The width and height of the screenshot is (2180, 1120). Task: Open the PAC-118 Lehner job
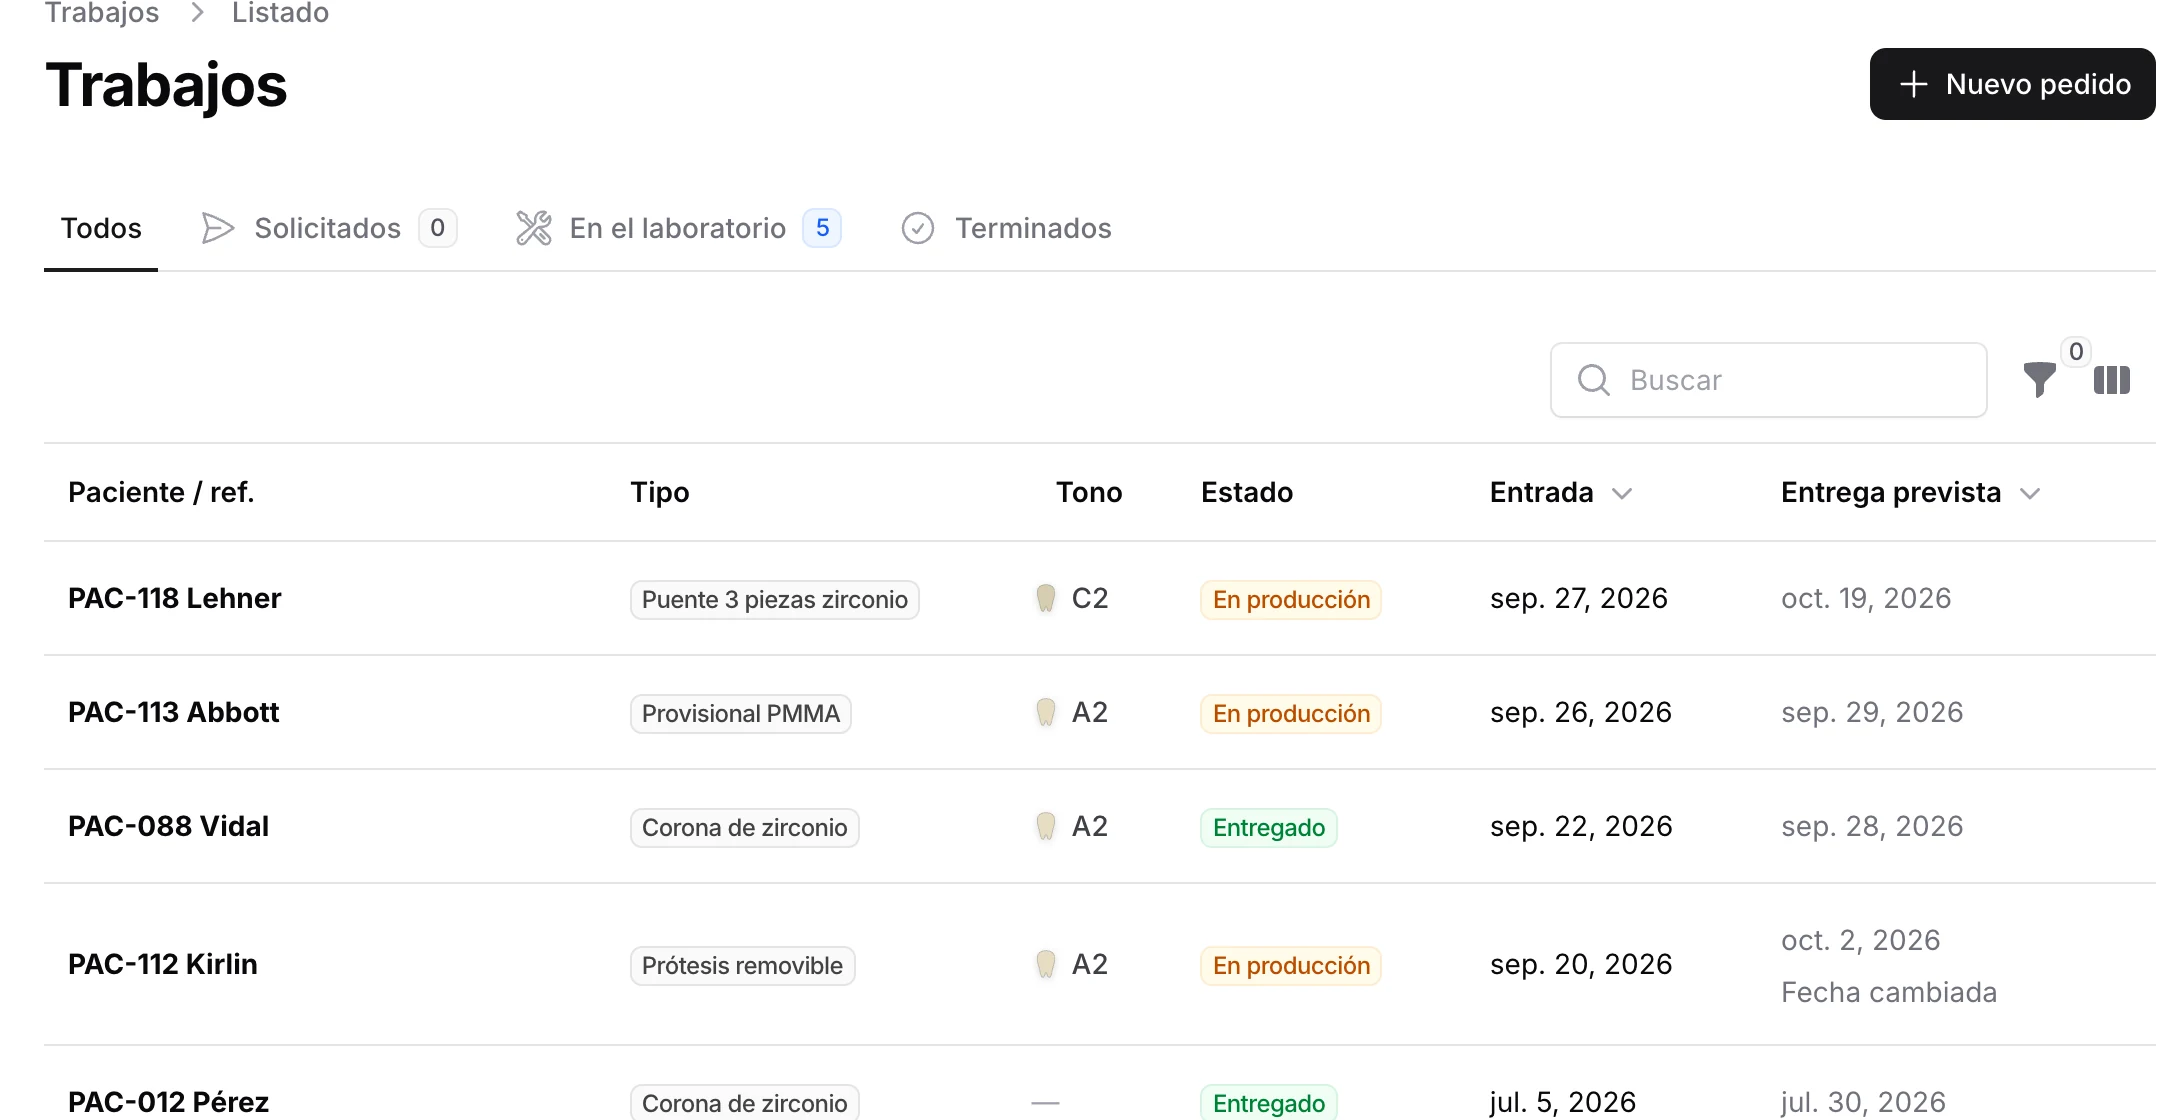point(1100,598)
